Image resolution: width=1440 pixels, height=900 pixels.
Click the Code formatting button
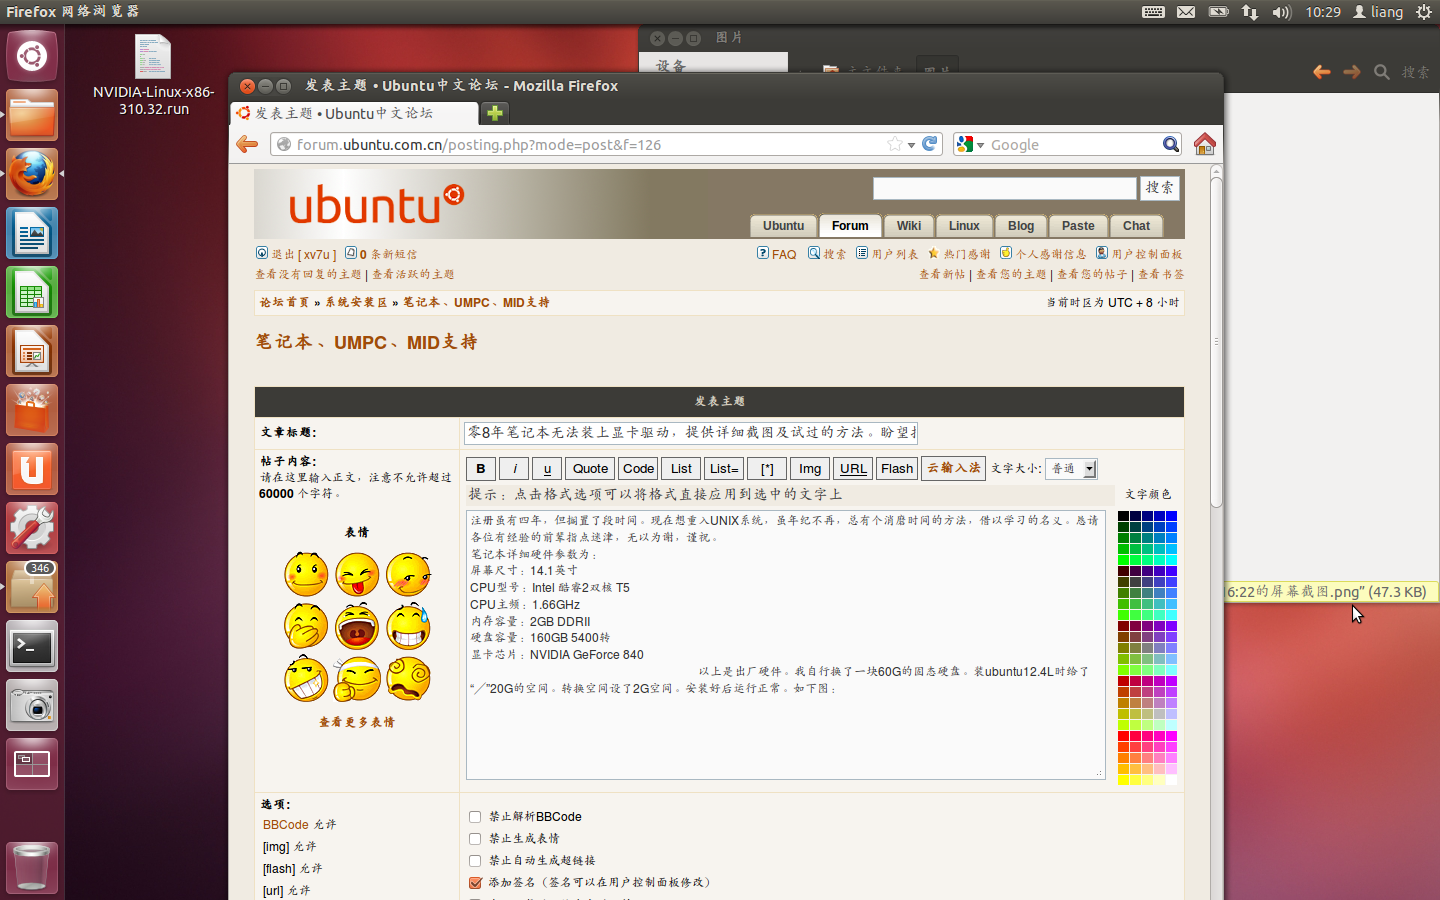[x=638, y=468]
